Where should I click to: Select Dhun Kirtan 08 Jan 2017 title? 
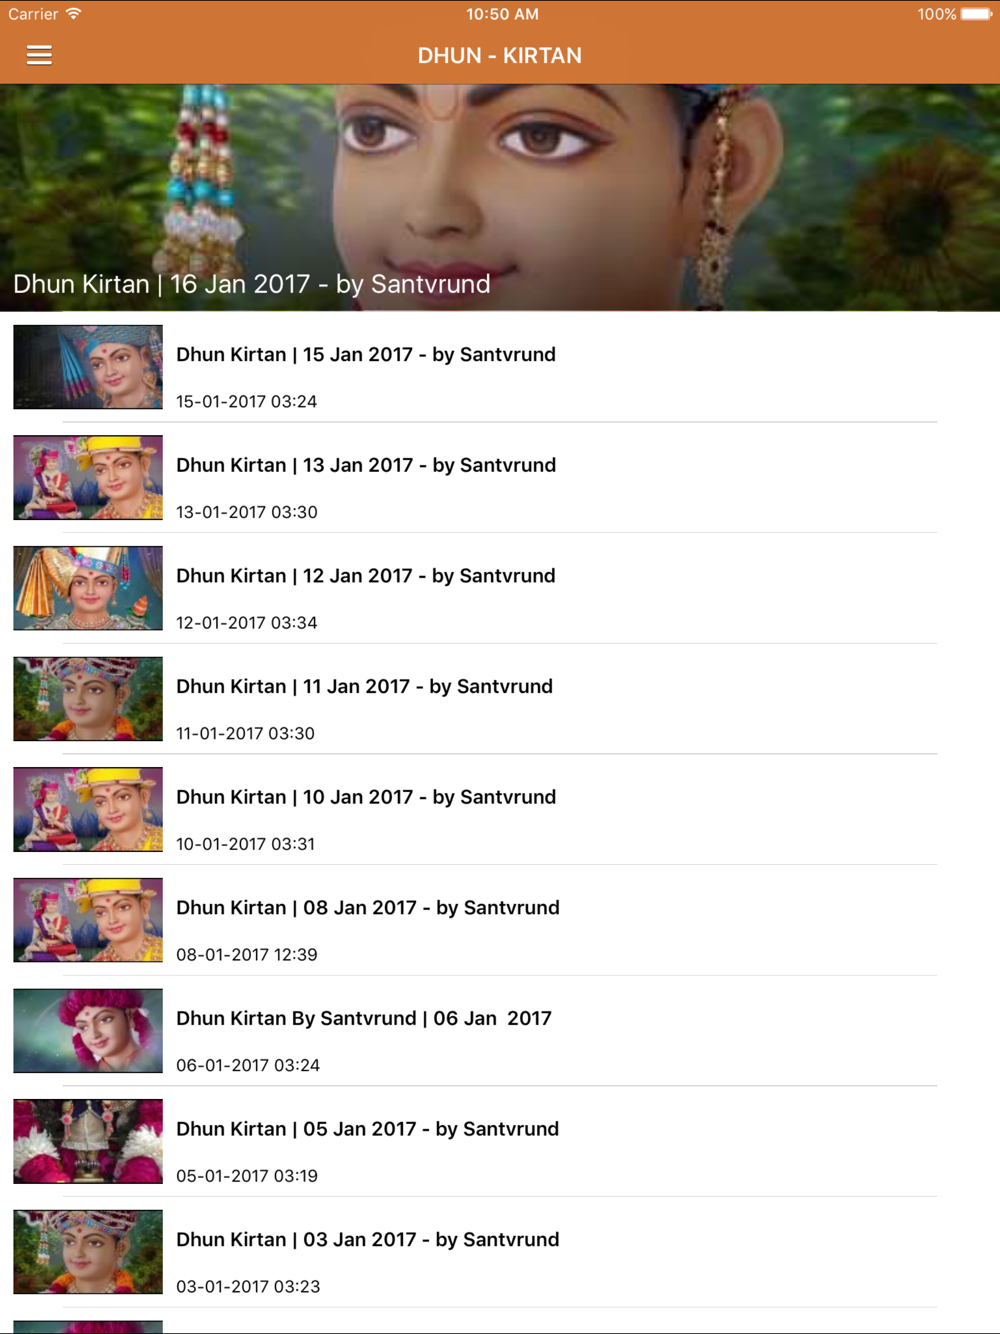pyautogui.click(x=368, y=907)
